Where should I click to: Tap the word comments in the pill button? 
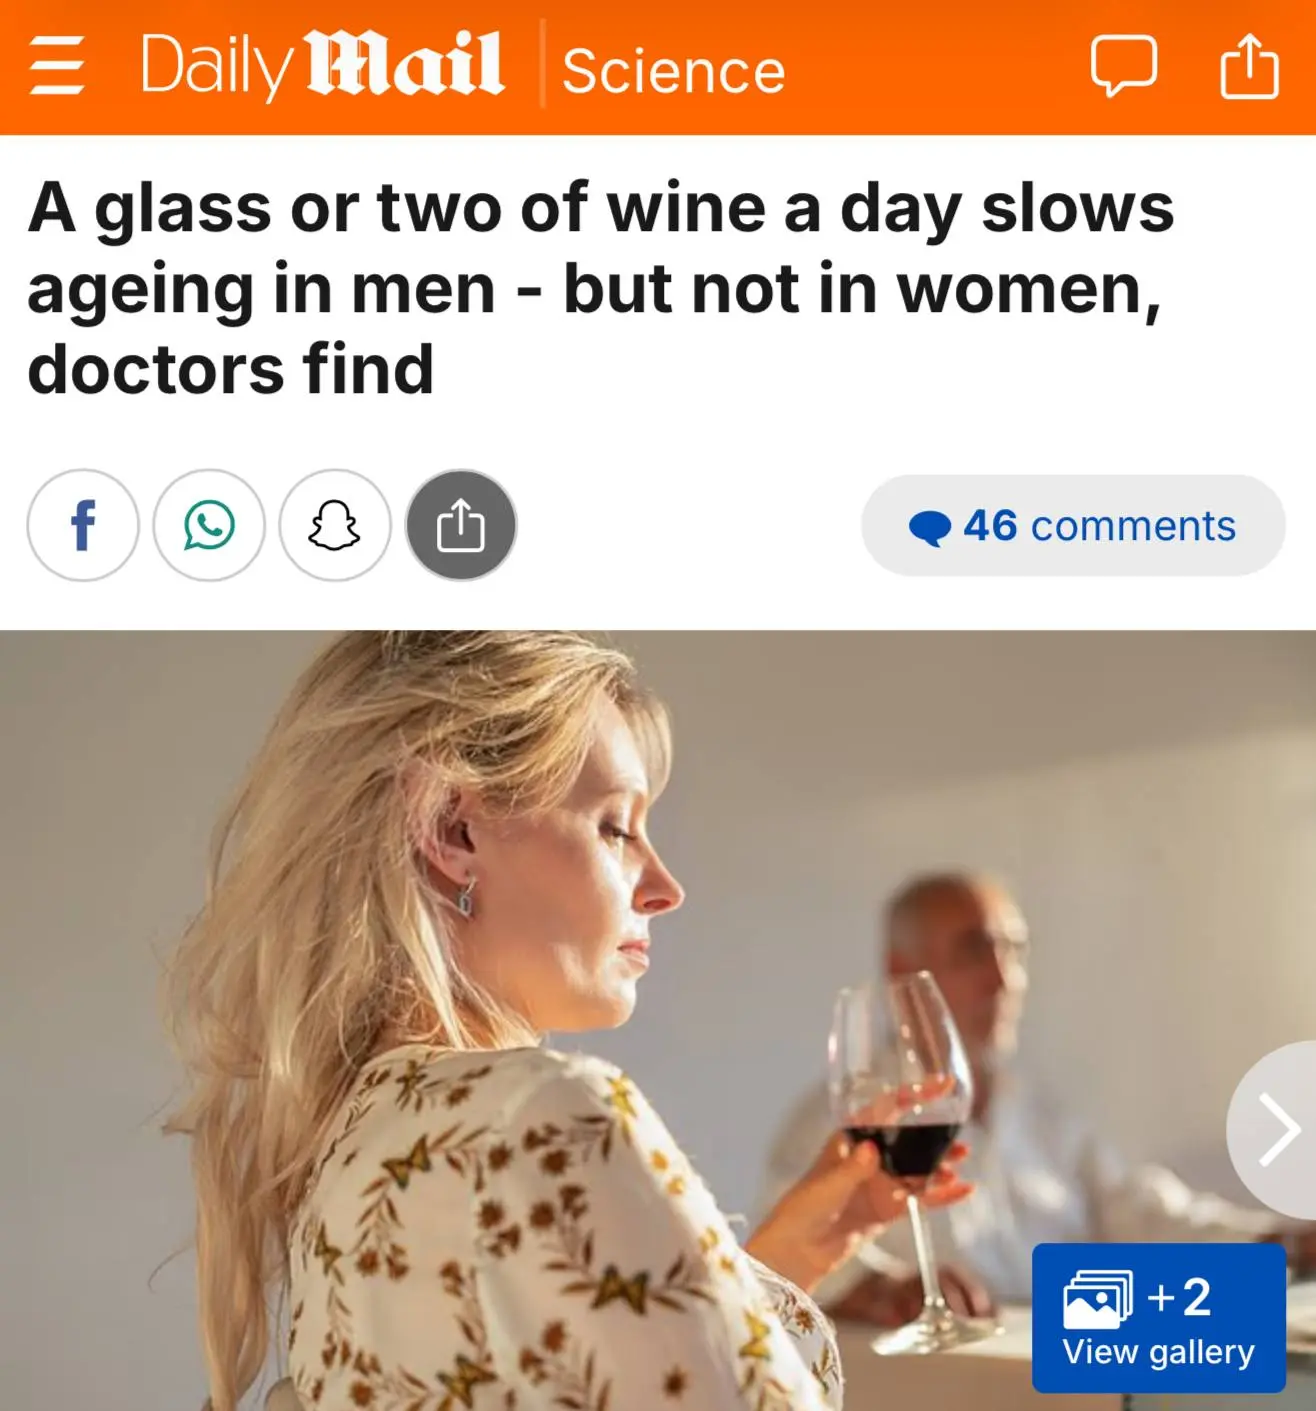click(x=1133, y=526)
